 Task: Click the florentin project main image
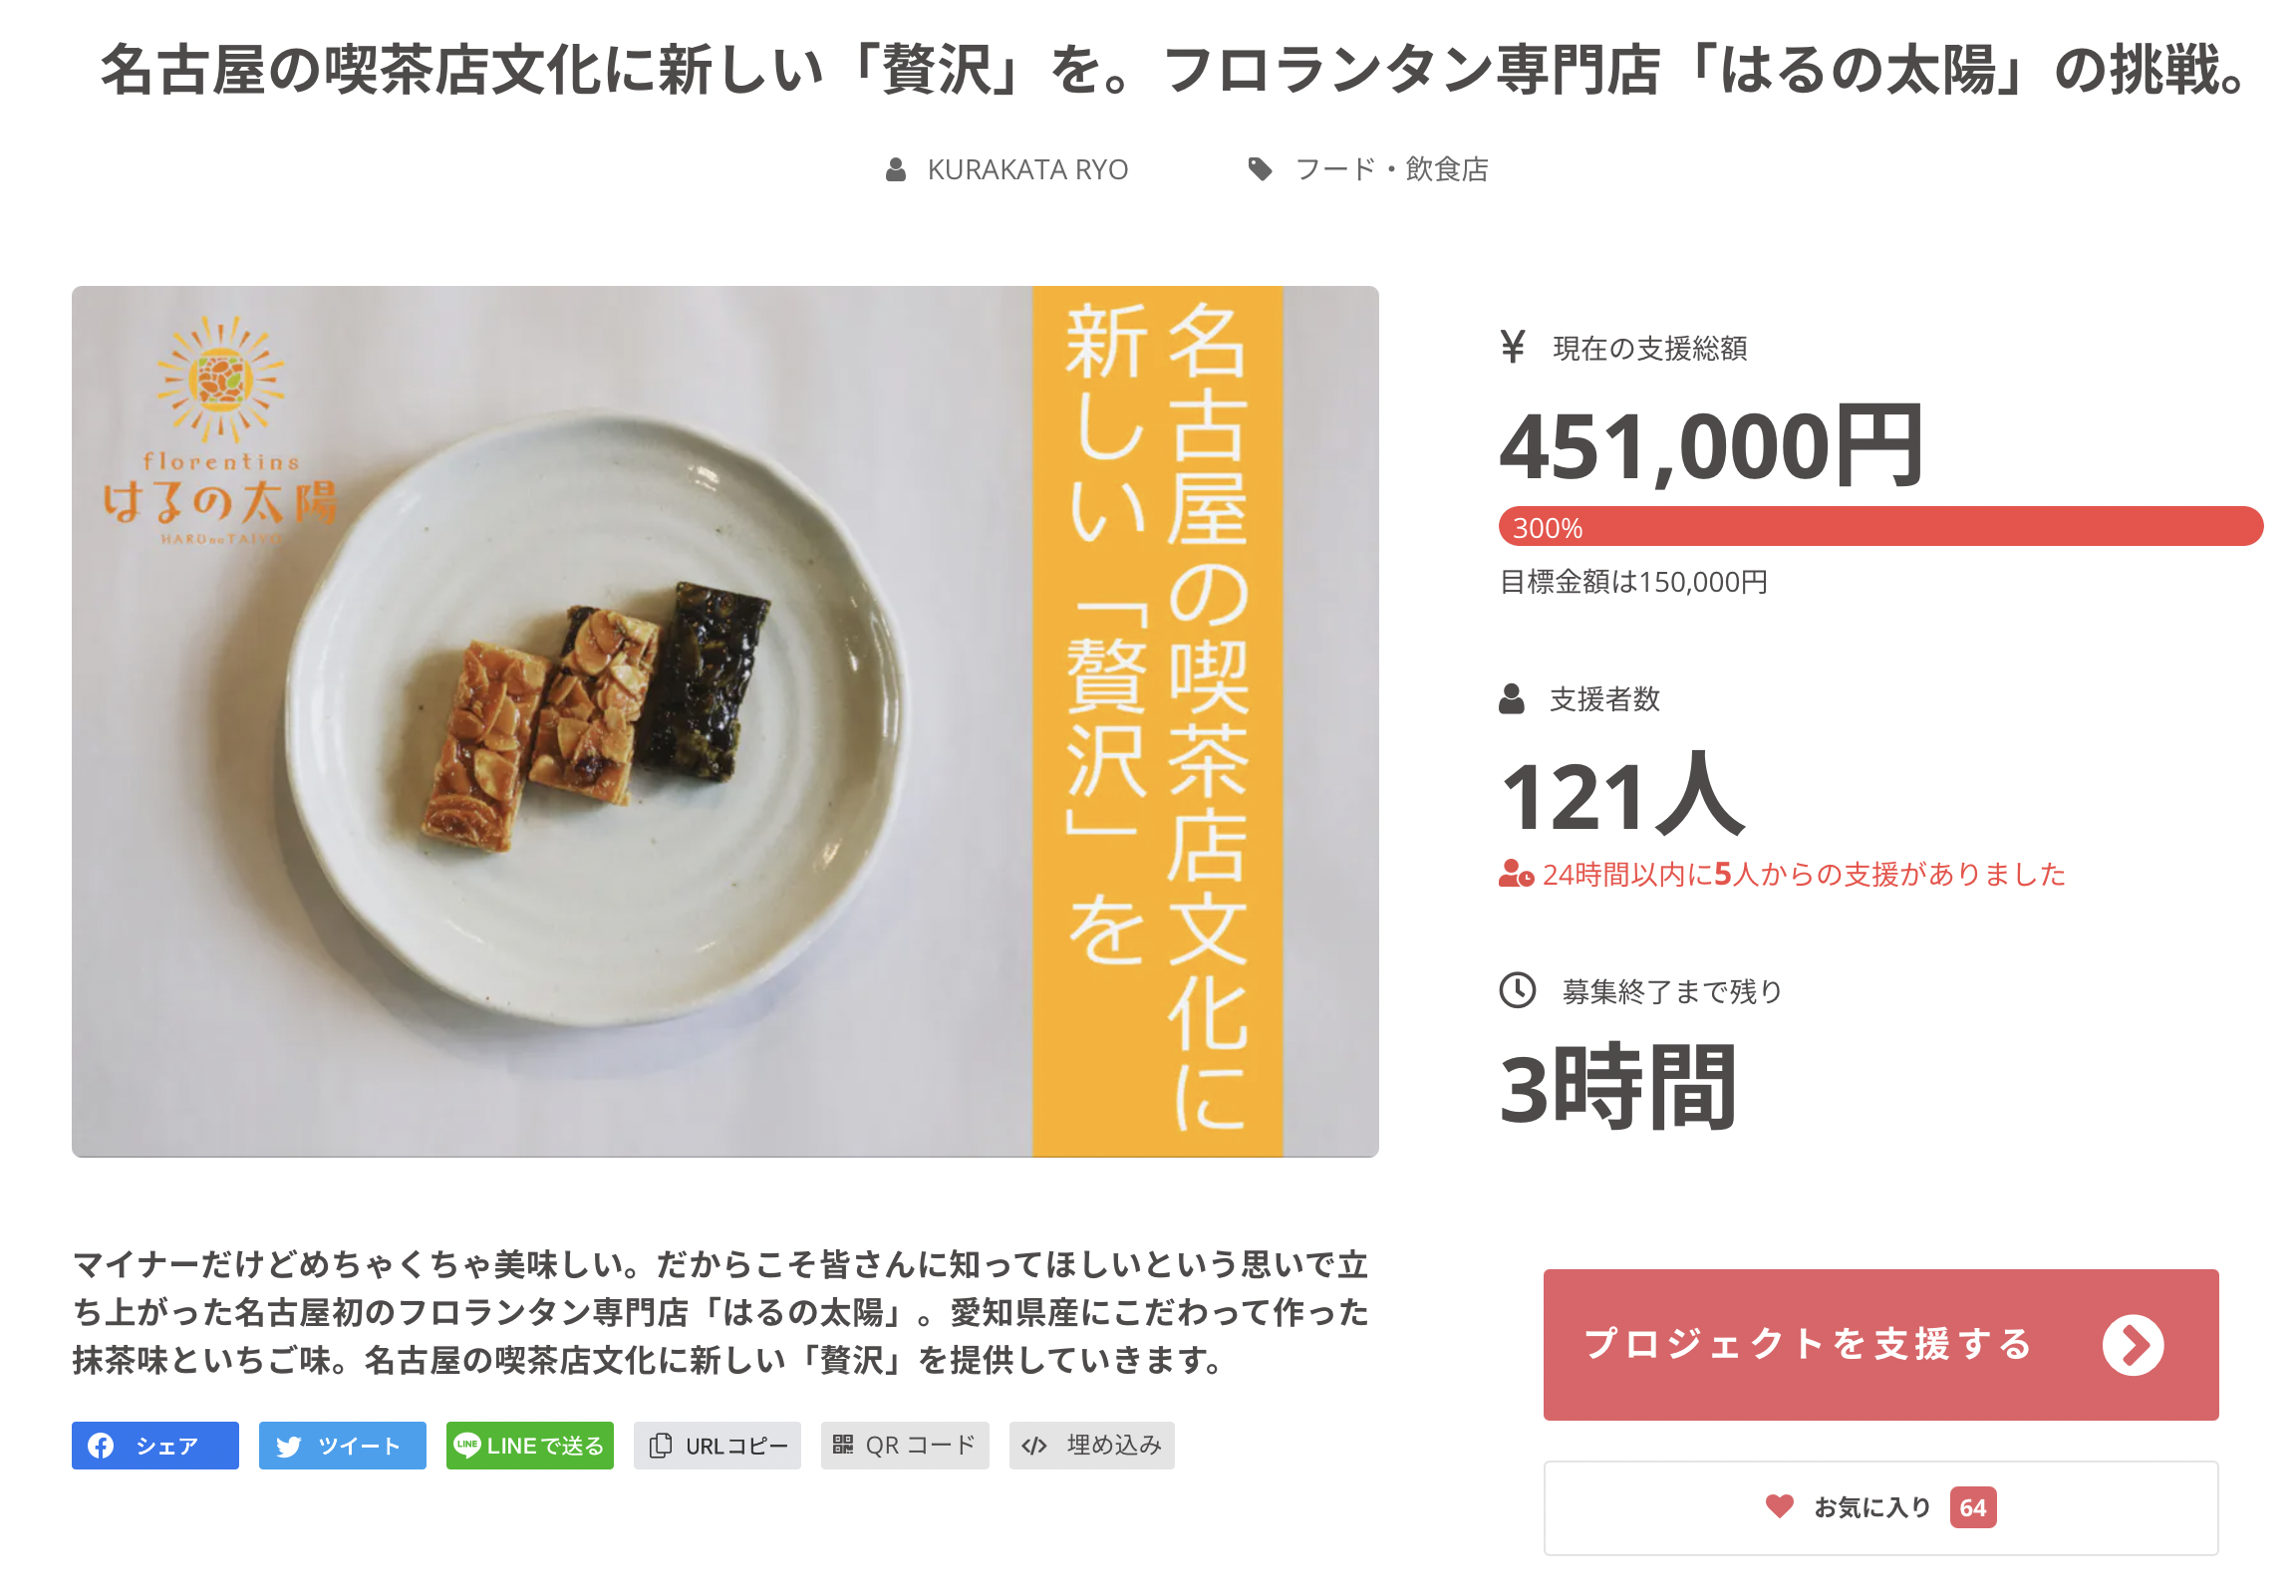click(x=724, y=721)
